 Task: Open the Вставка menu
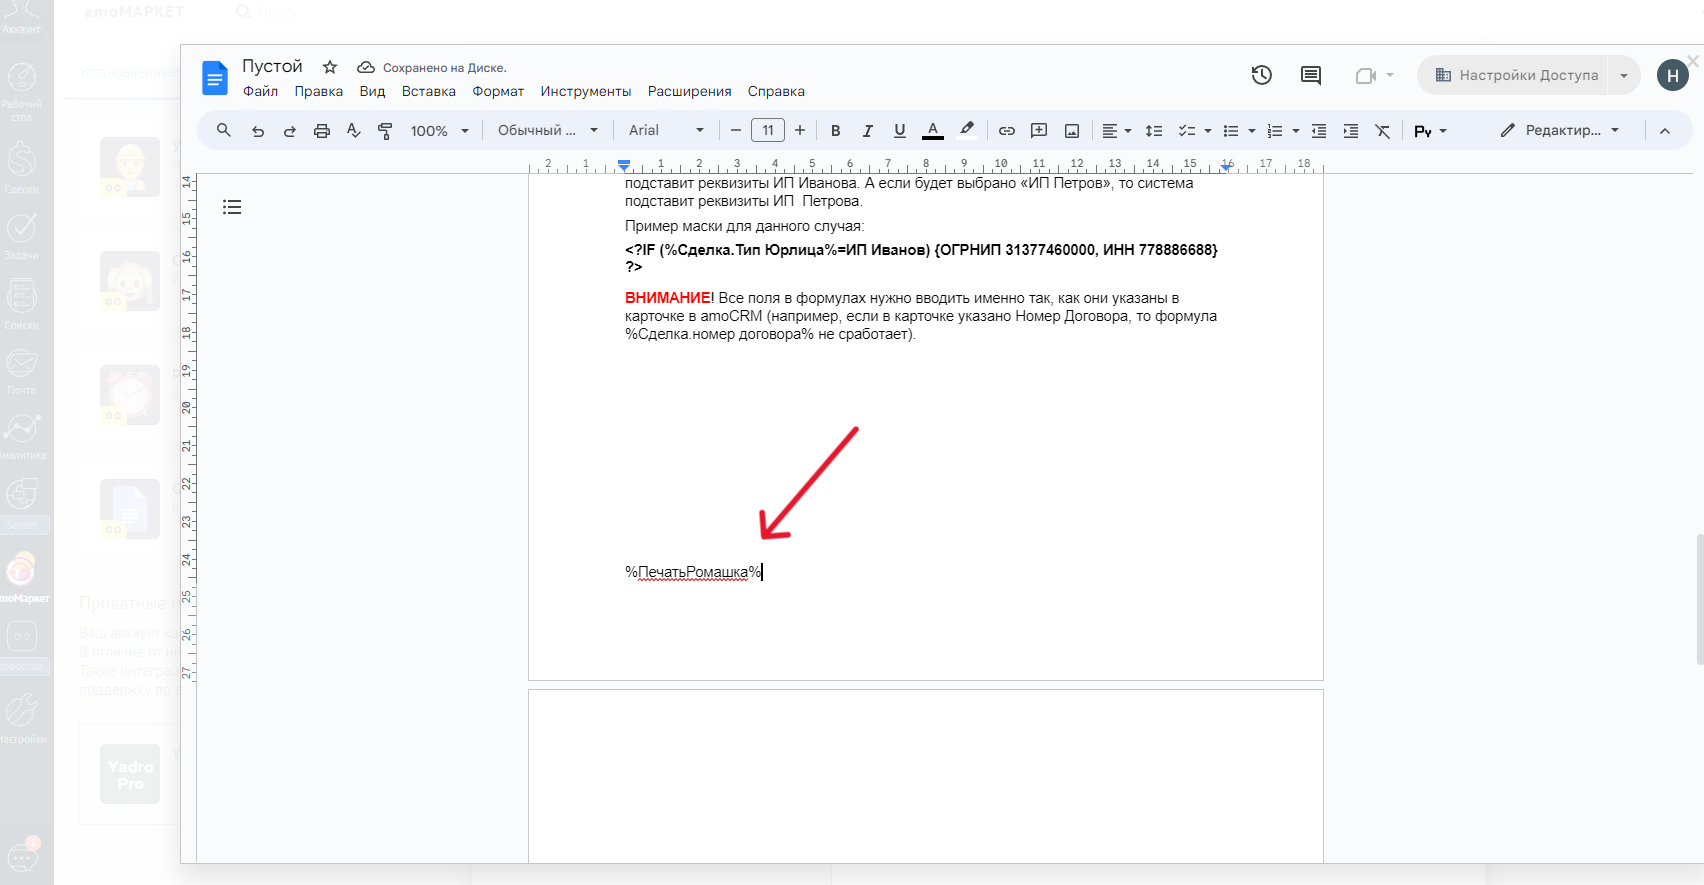click(x=429, y=91)
